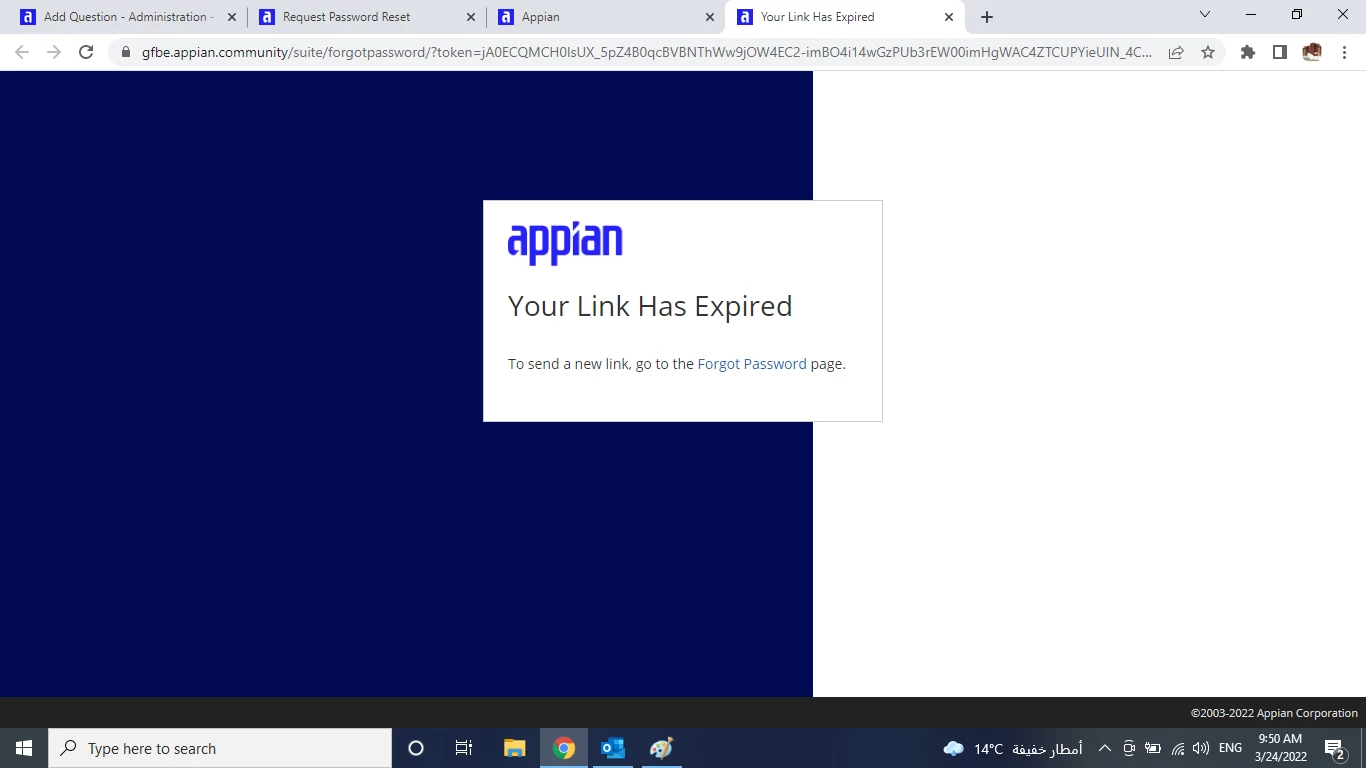This screenshot has width=1366, height=768.
Task: Close the Request Password Reset tab
Action: coord(471,17)
